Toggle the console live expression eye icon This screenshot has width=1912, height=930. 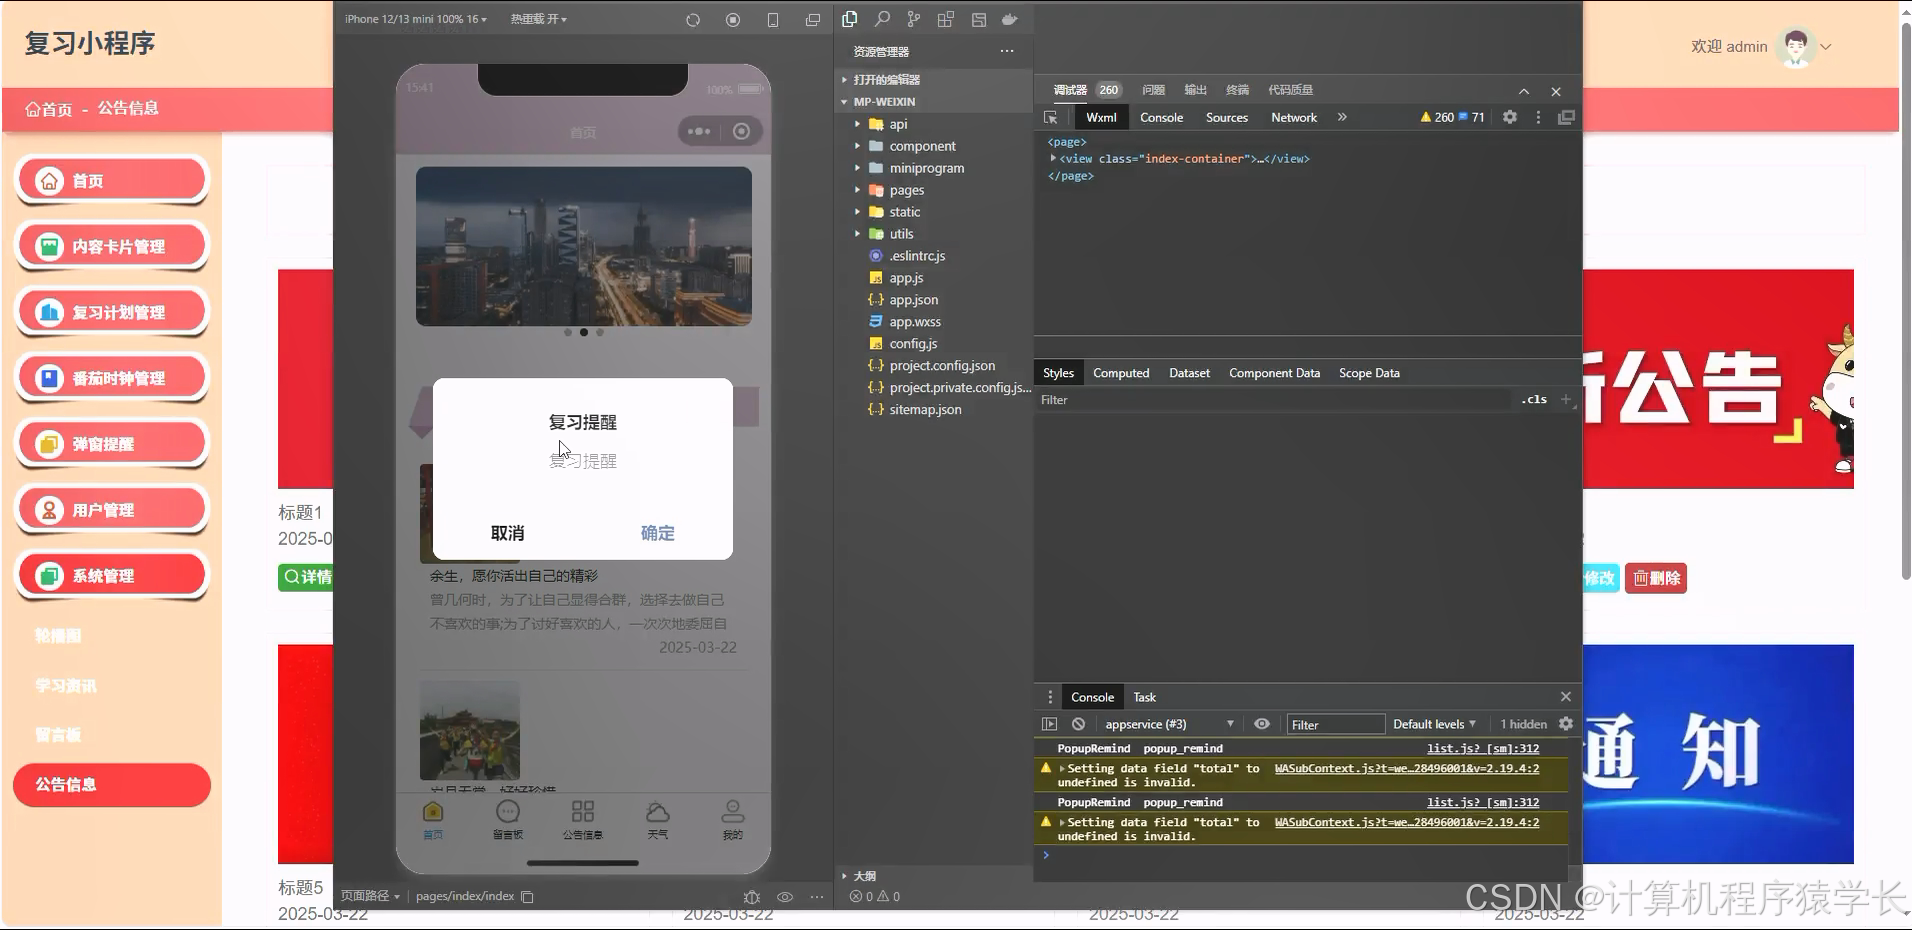click(1262, 724)
